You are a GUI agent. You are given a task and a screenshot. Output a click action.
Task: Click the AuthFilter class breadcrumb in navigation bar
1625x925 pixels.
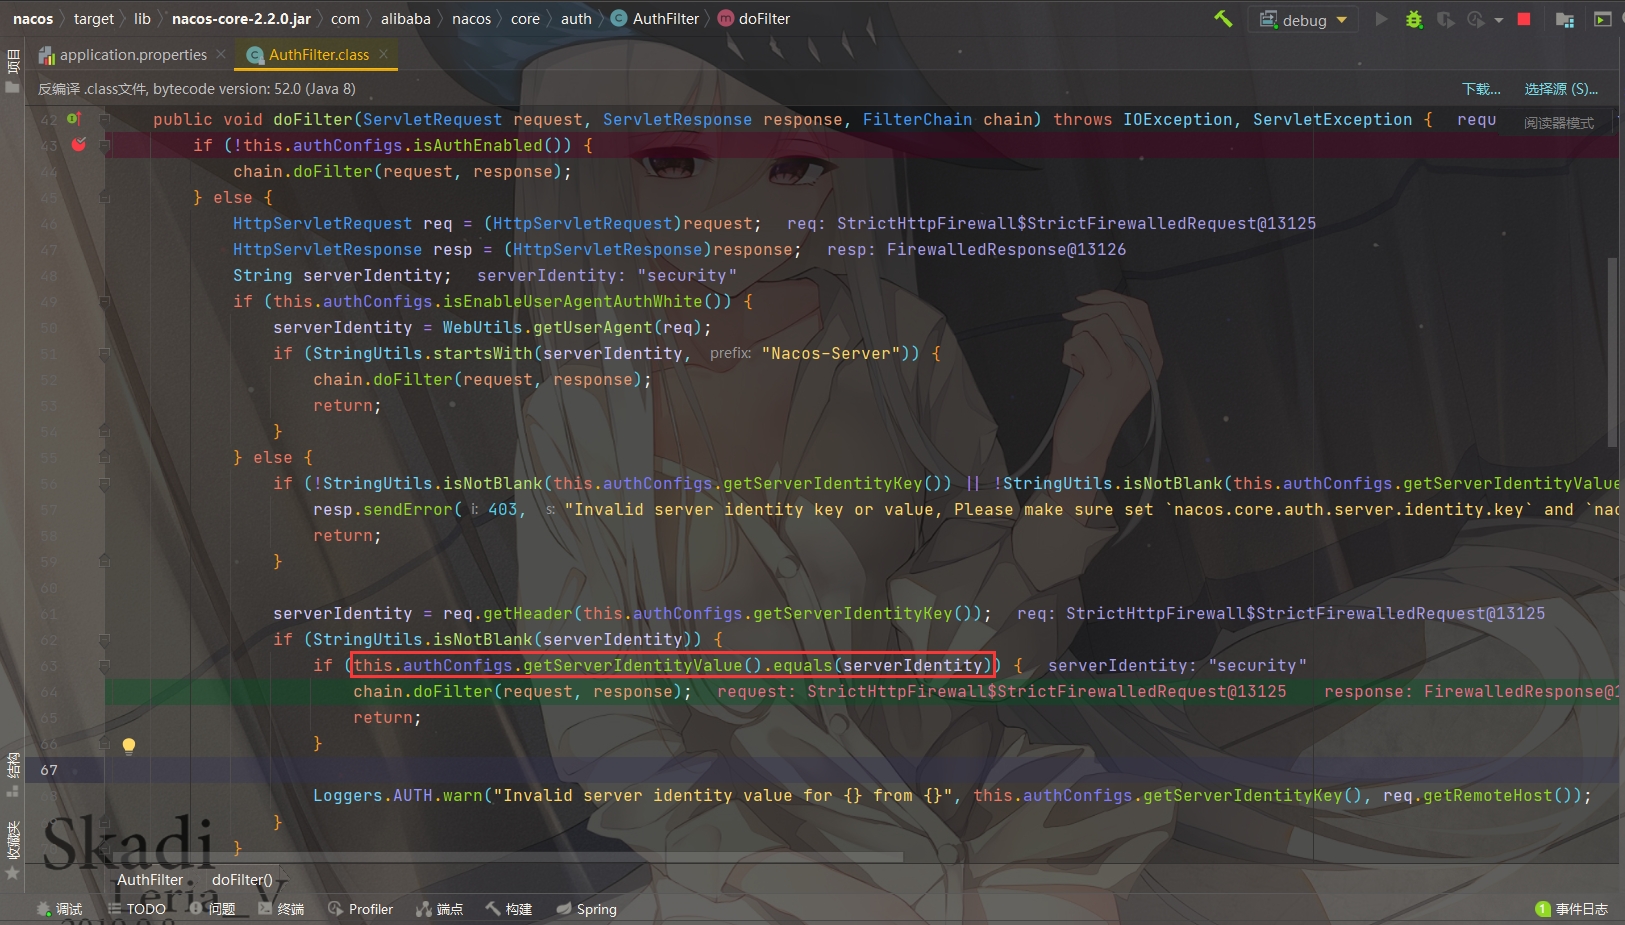coord(655,19)
